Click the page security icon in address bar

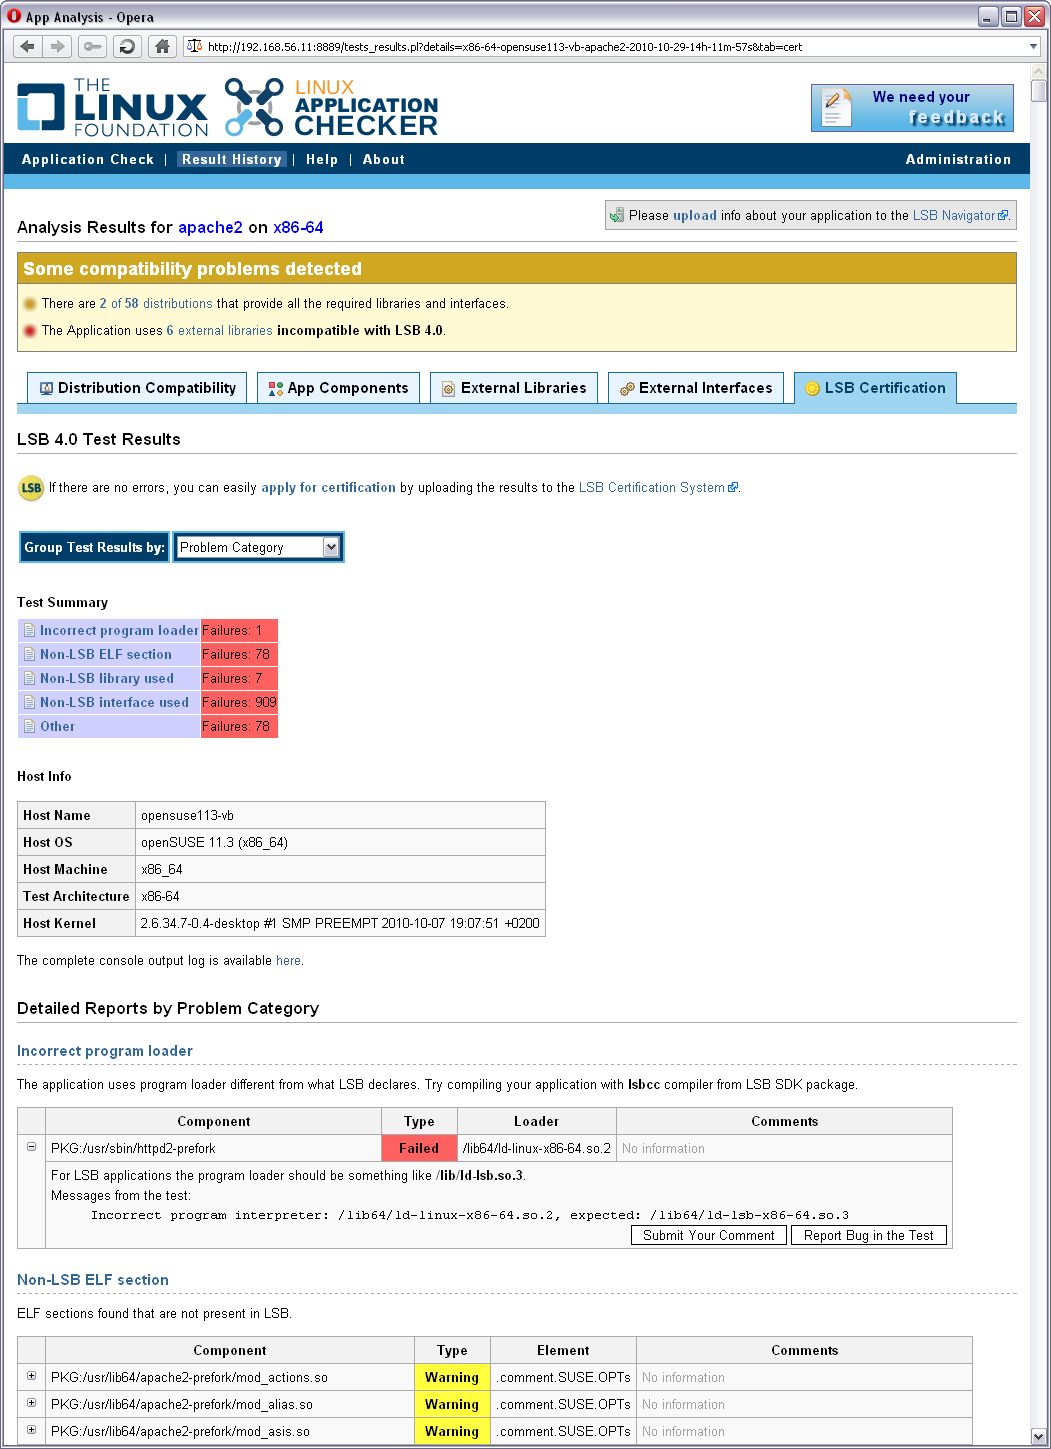[x=194, y=46]
